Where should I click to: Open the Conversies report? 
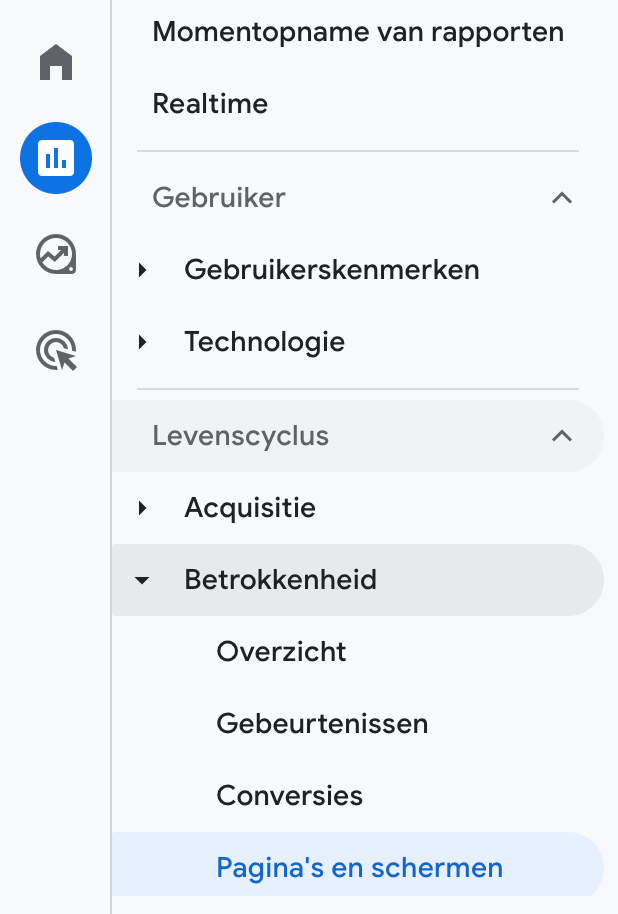pyautogui.click(x=289, y=795)
